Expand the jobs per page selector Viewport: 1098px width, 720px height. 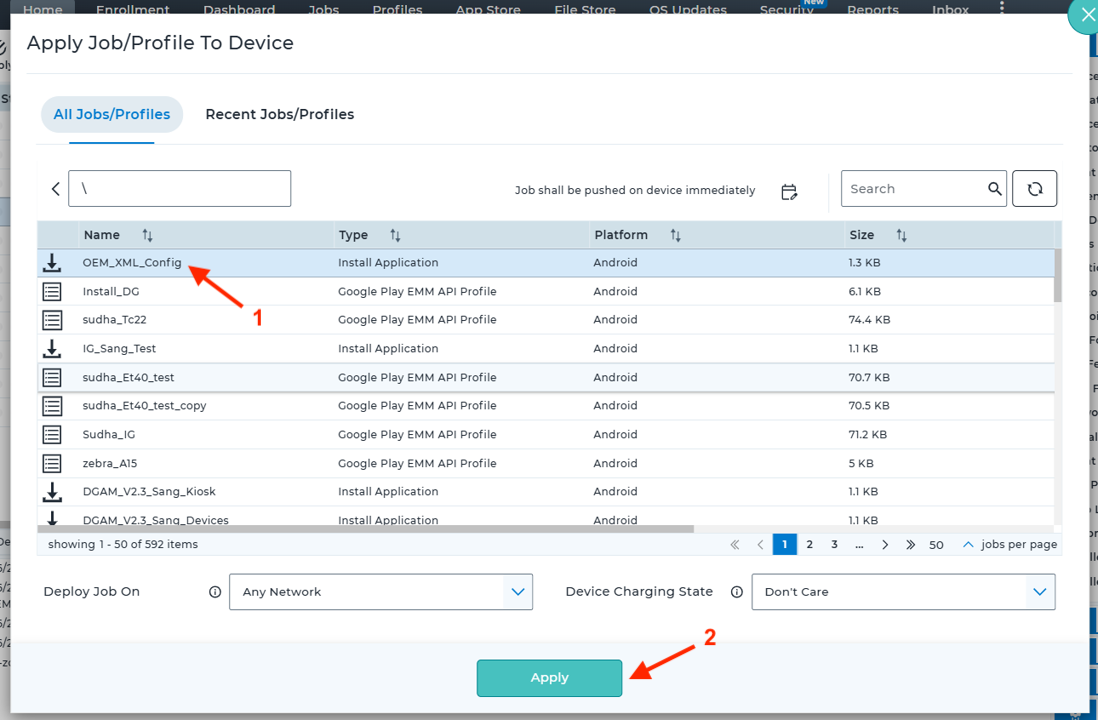click(x=967, y=545)
